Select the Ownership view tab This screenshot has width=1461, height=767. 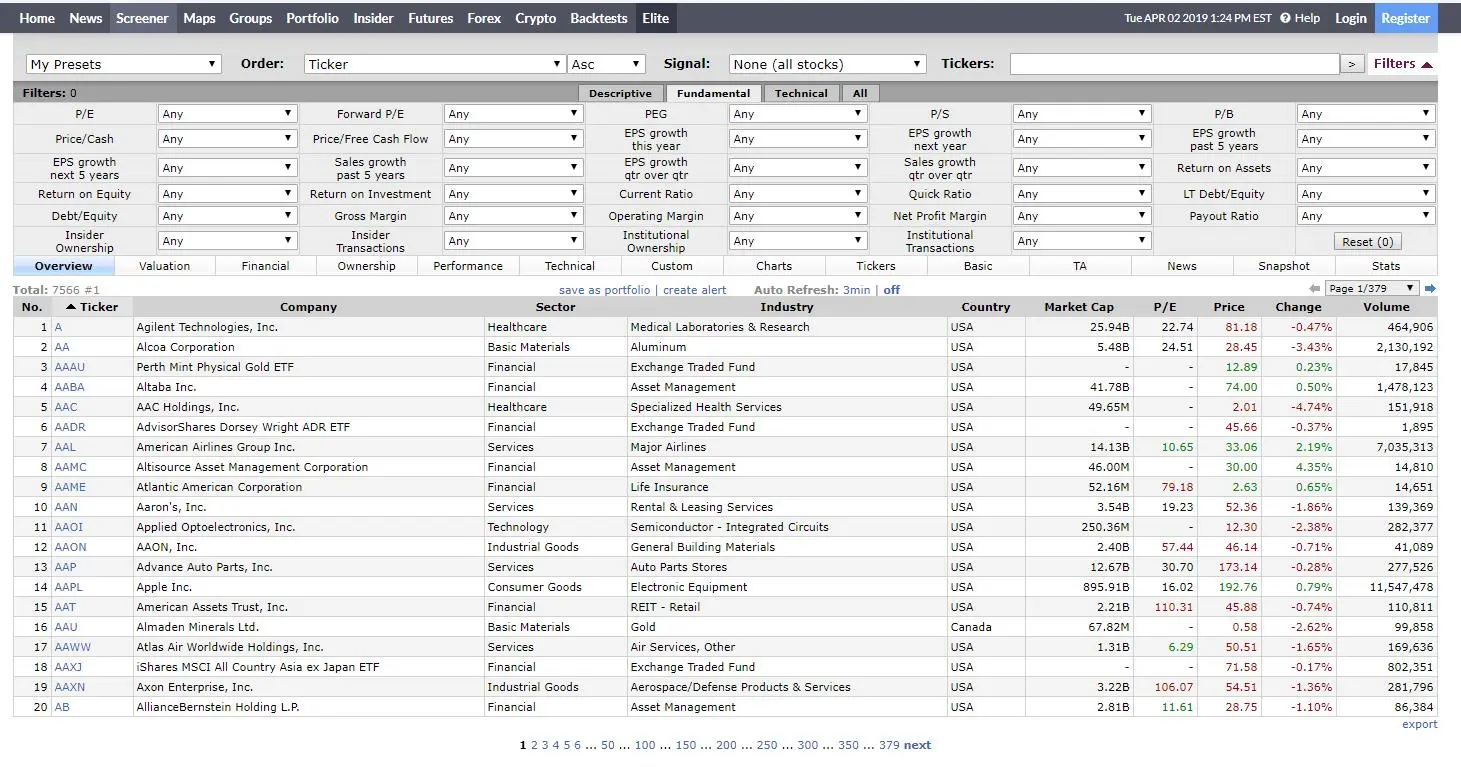367,266
